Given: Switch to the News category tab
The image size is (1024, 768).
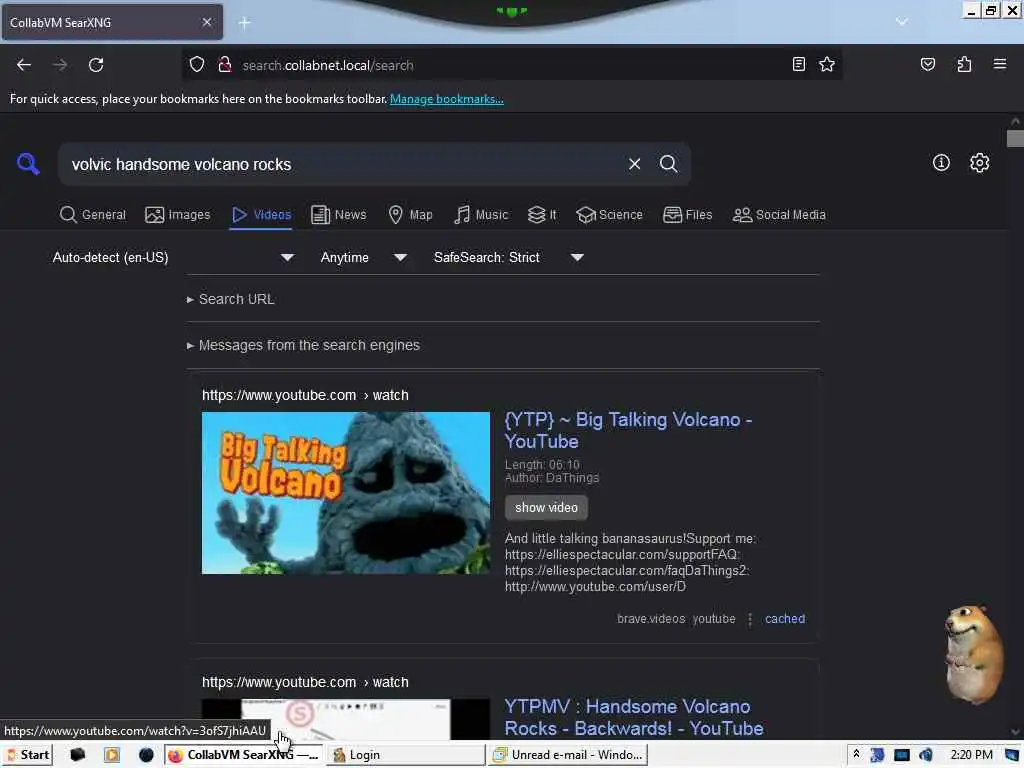Looking at the screenshot, I should point(338,215).
